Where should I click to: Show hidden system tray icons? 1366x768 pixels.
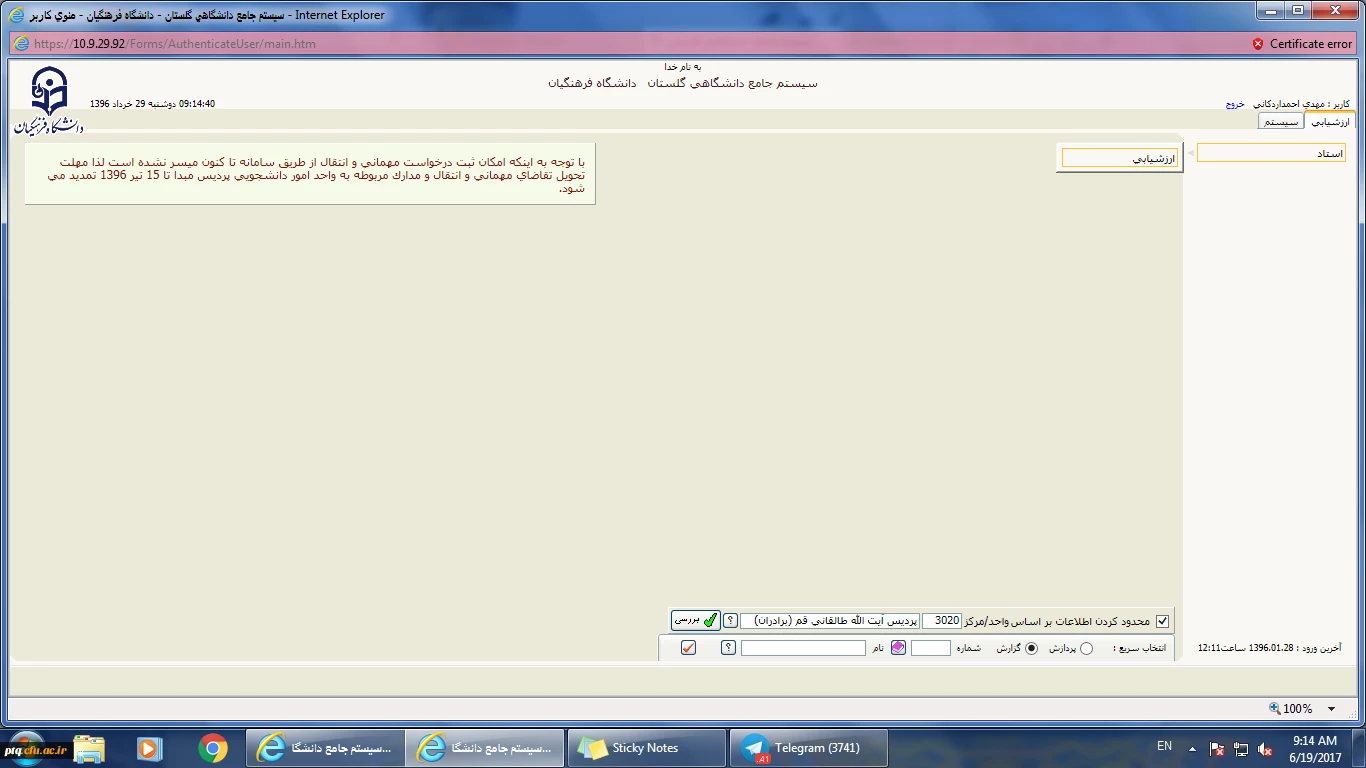click(1192, 748)
